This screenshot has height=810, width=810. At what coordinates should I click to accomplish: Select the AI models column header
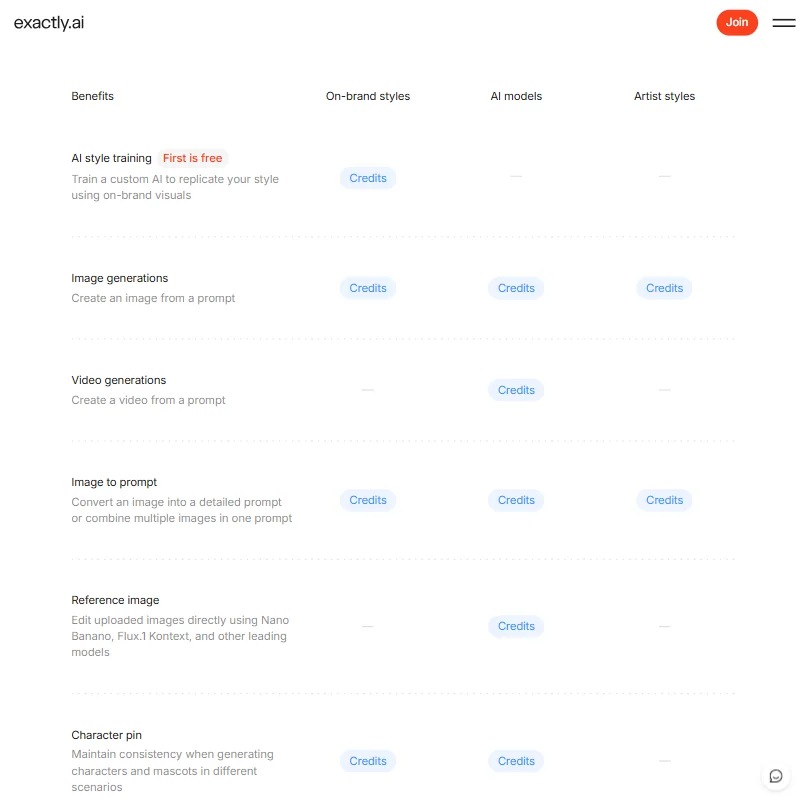coord(516,96)
